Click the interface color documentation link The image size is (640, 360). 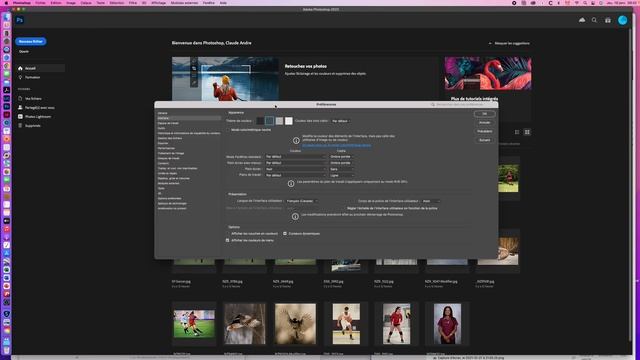coord(337,145)
